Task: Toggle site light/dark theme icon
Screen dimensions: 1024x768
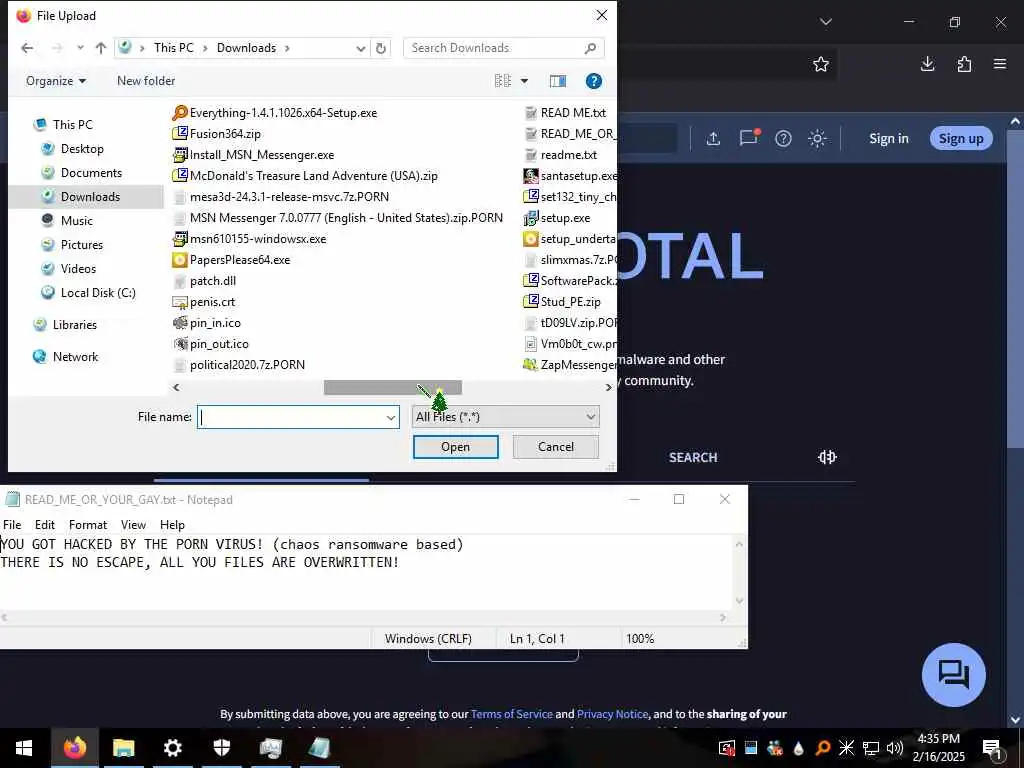Action: tap(817, 138)
